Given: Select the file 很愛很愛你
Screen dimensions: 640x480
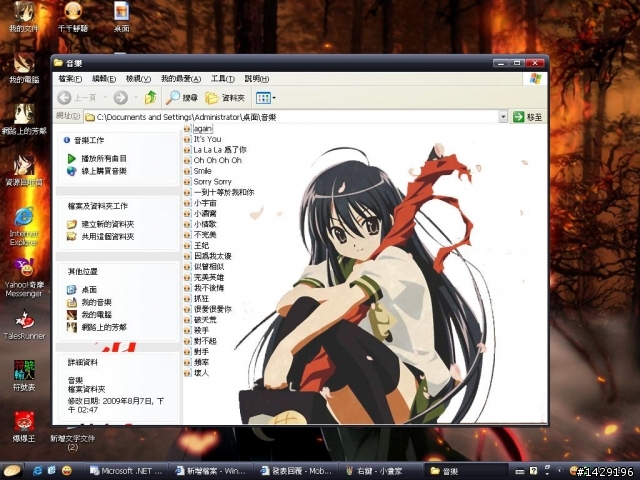Looking at the screenshot, I should pos(213,309).
